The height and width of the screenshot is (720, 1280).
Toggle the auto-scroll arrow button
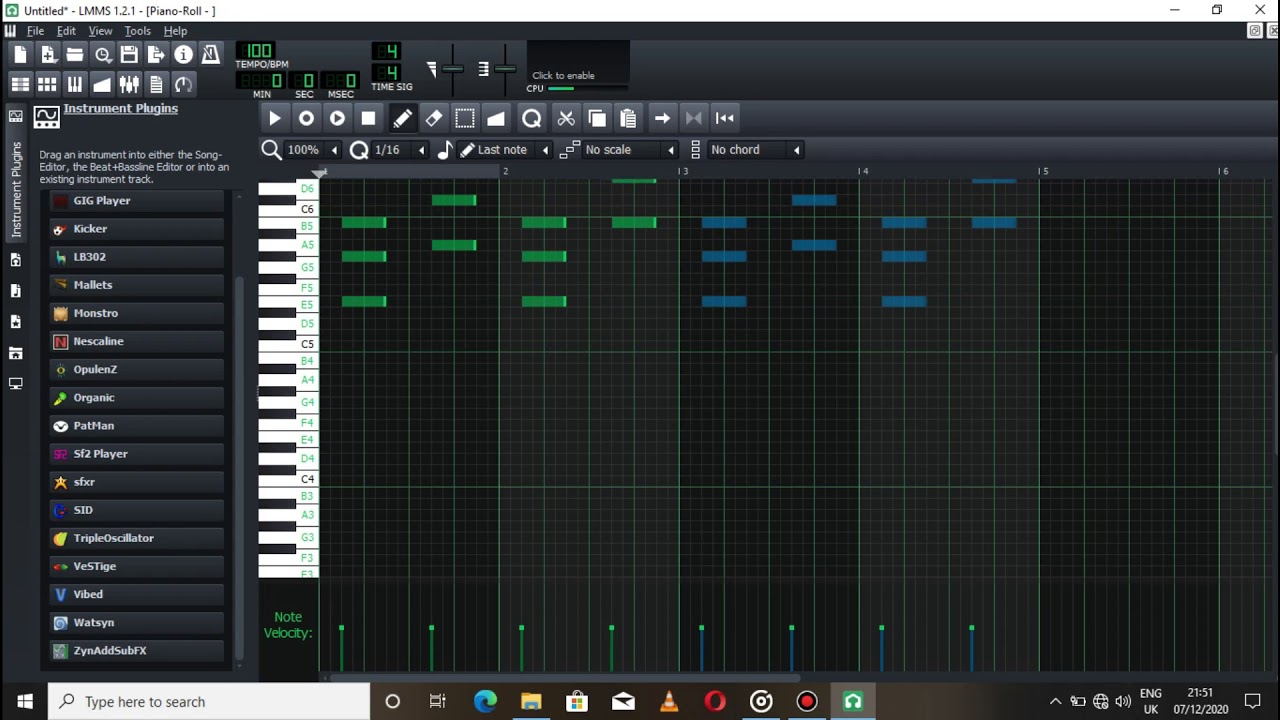[662, 118]
